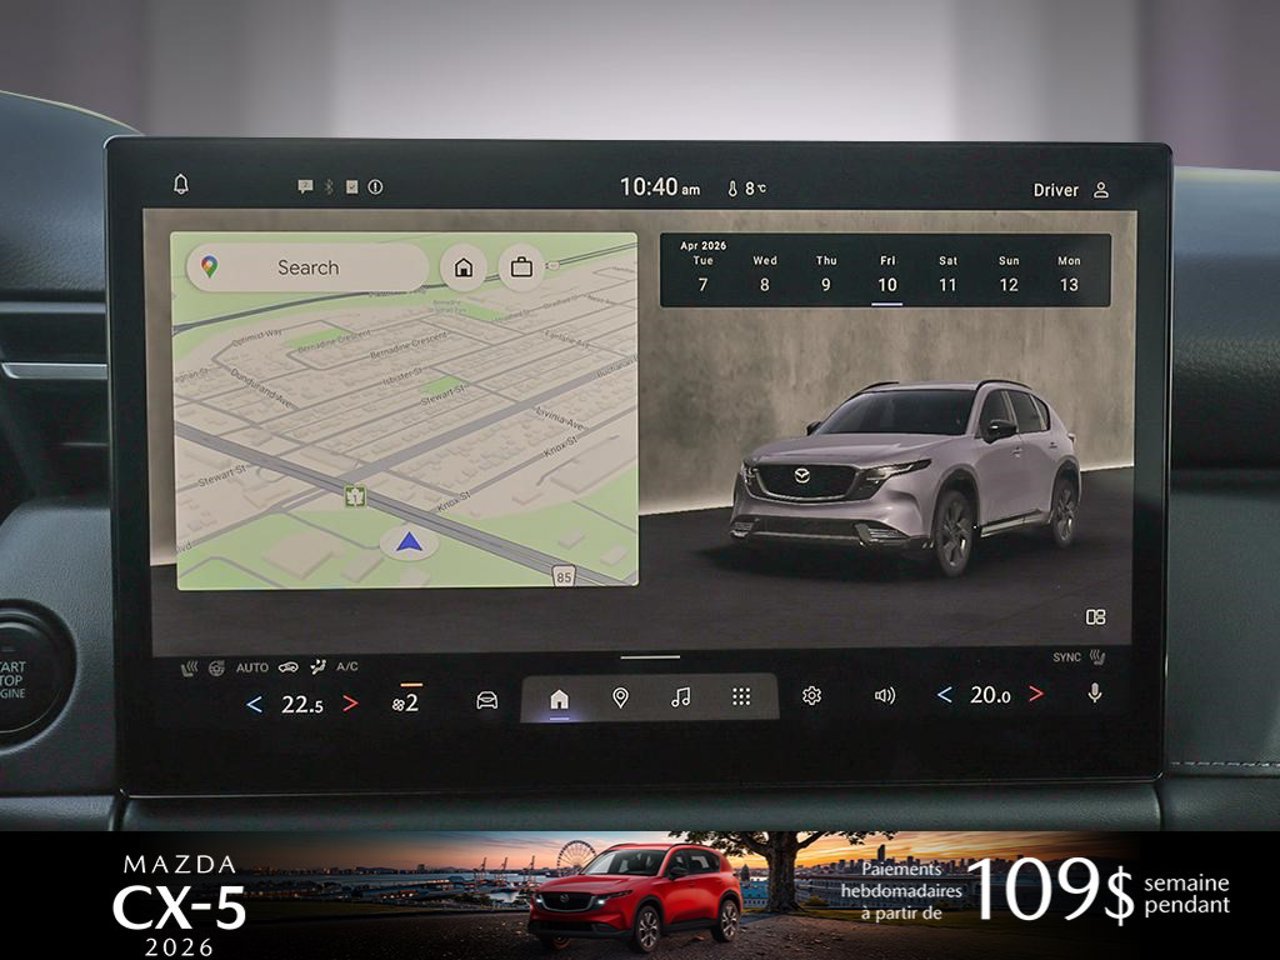Tap the Driver profile label

point(1055,190)
